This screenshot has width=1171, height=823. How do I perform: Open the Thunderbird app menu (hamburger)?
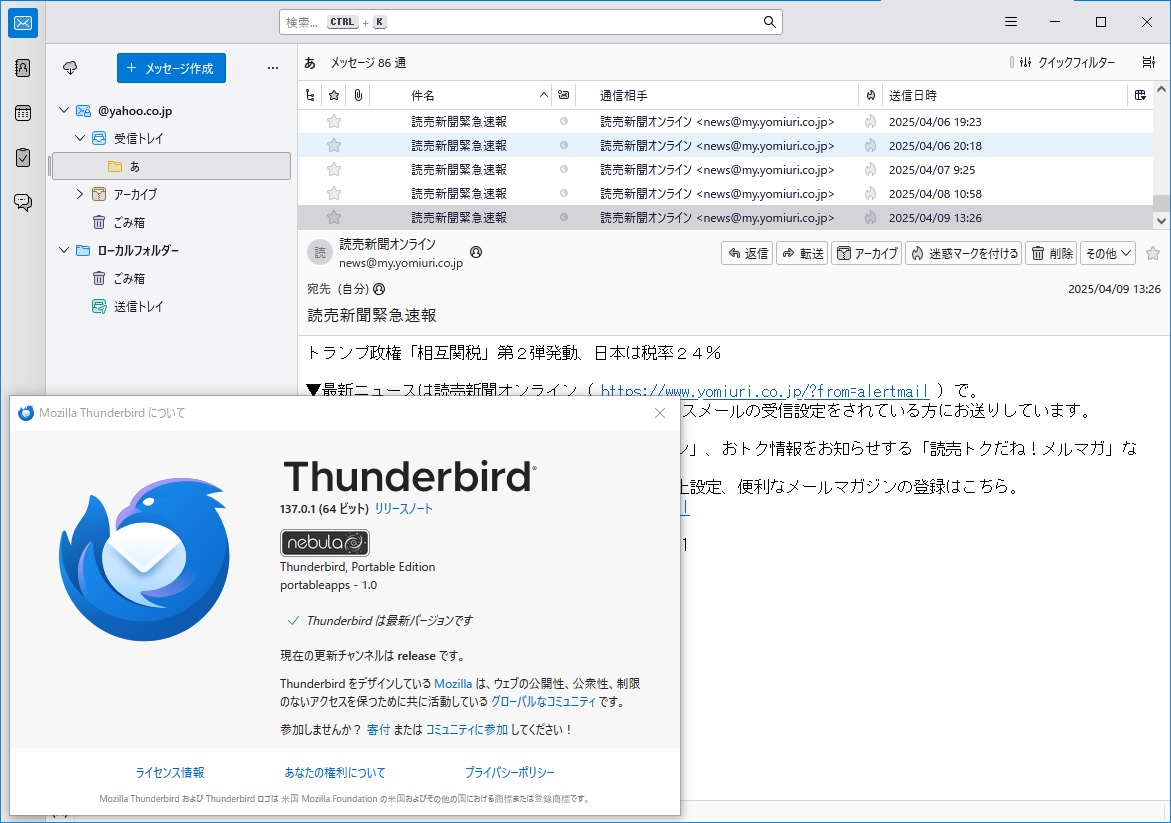tap(1011, 22)
